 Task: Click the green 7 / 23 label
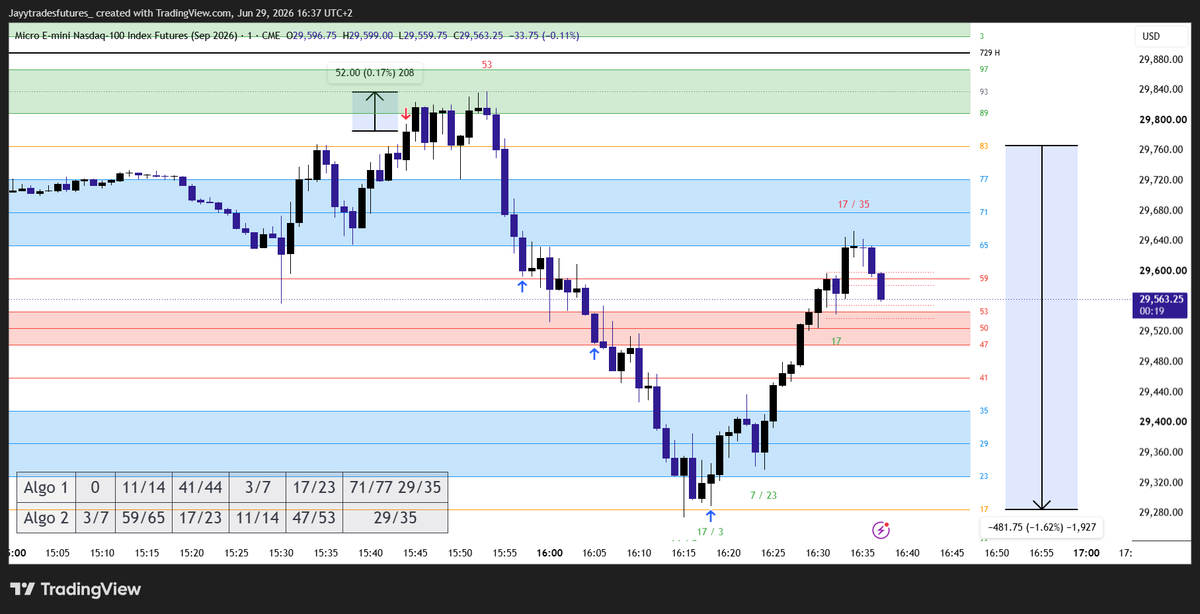click(x=763, y=495)
